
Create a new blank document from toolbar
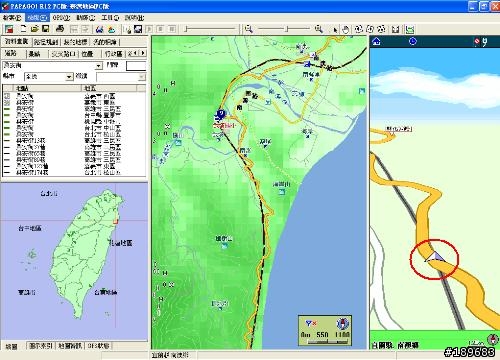pos(23,29)
